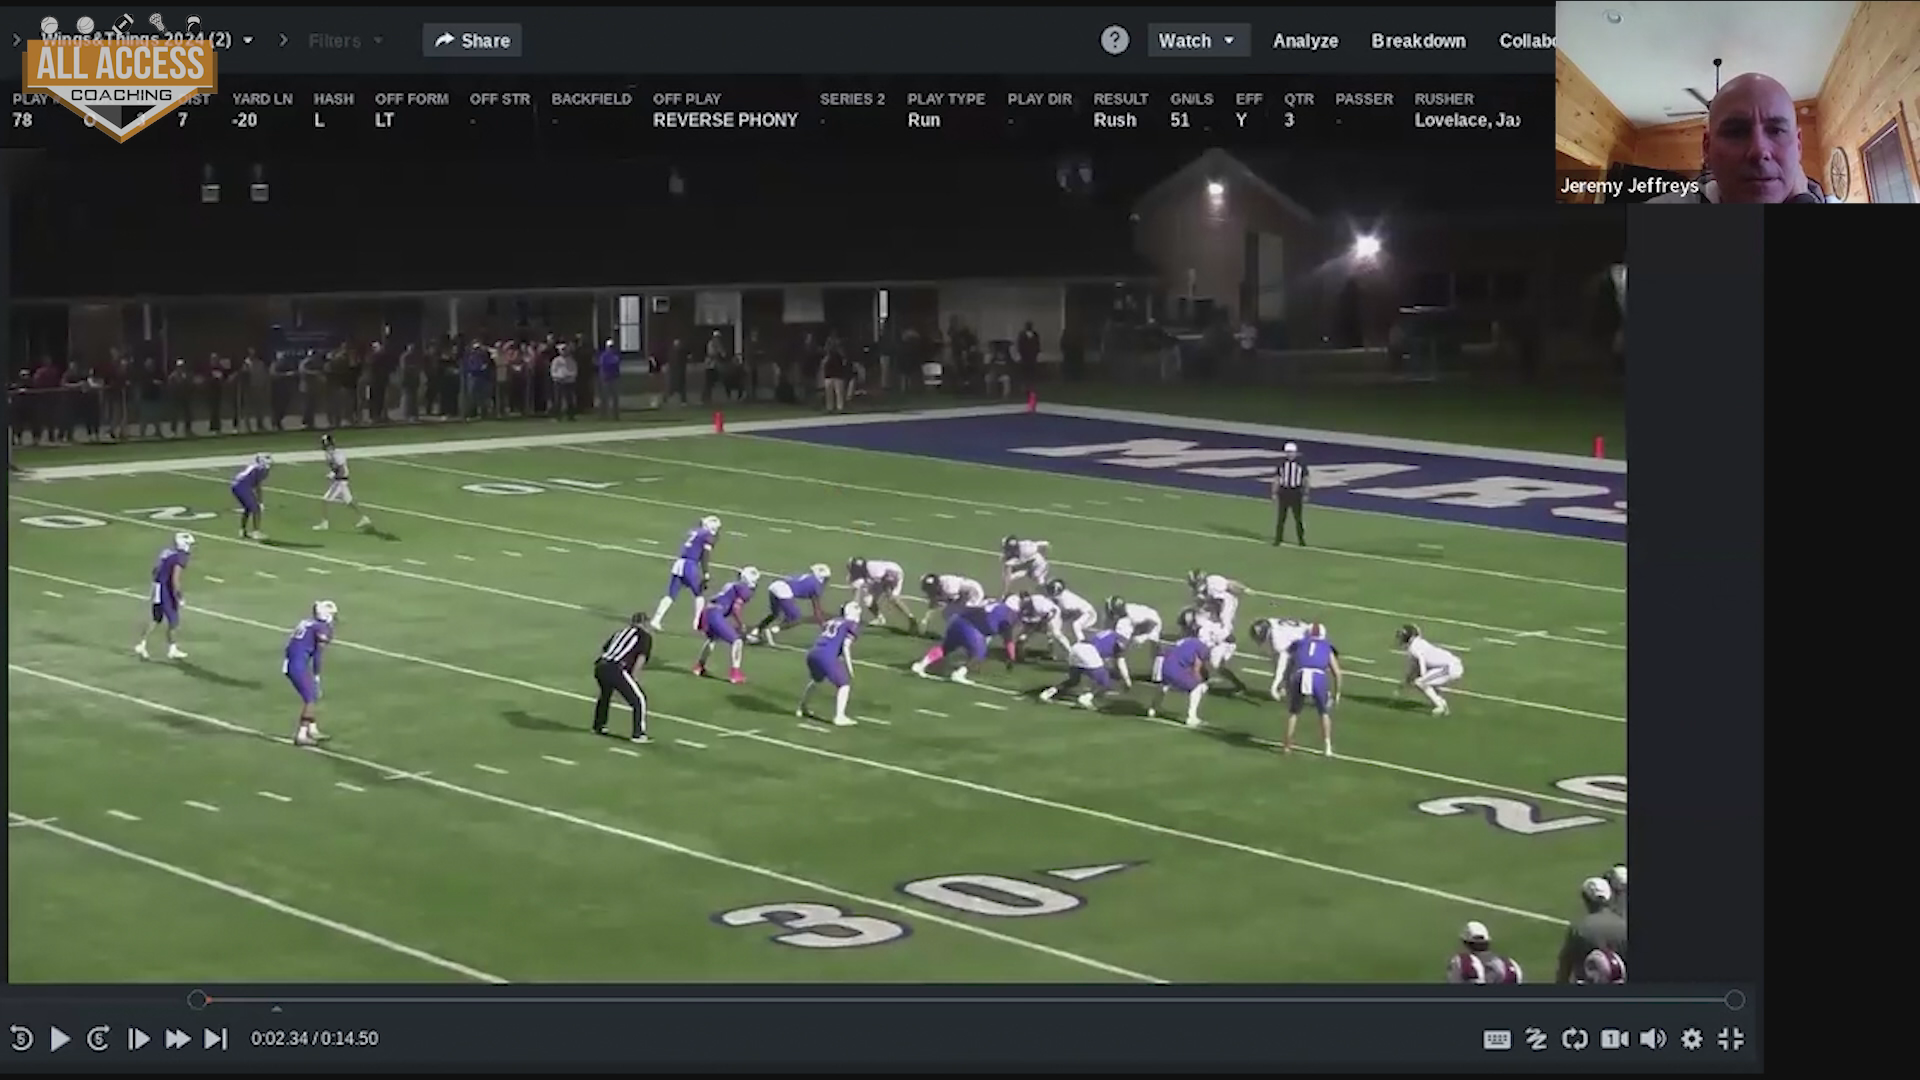Screen dimensions: 1920x1080
Task: Select the OFF PLAY column header
Action: tap(686, 99)
